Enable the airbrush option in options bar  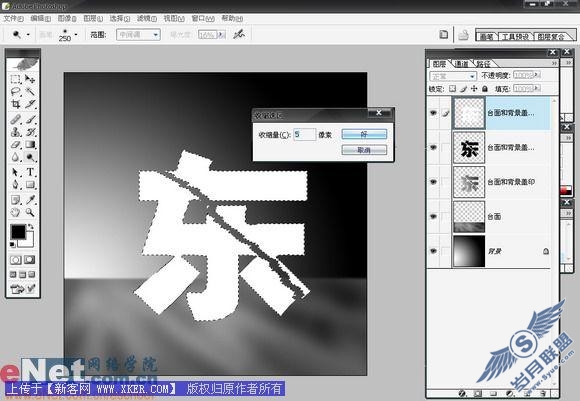tap(239, 34)
